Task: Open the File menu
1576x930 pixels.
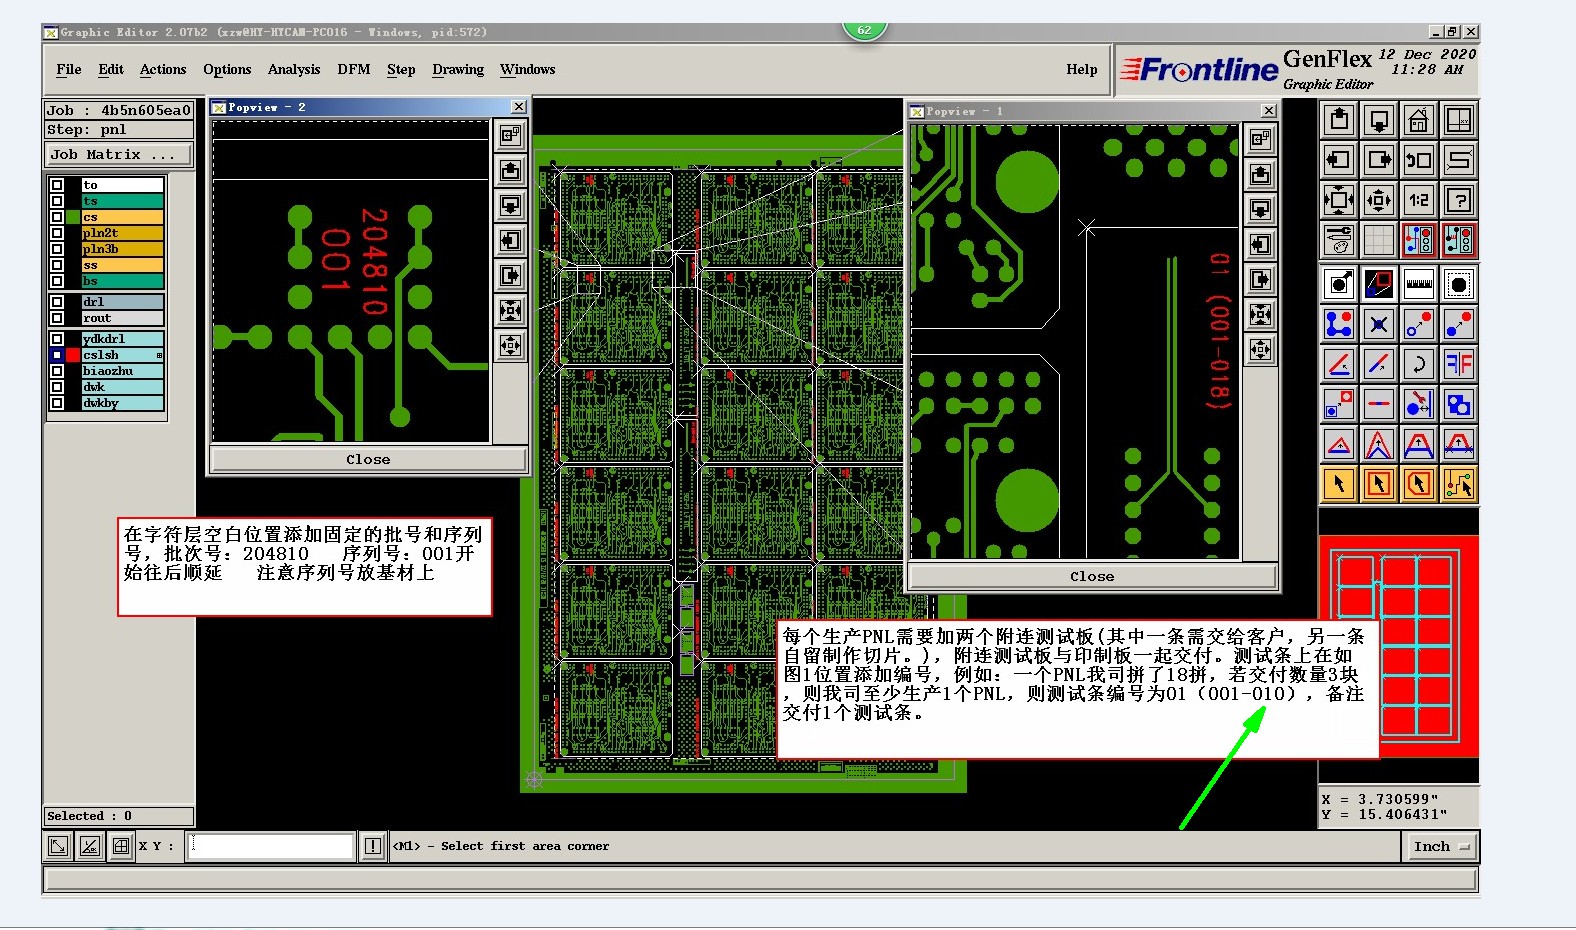Action: pyautogui.click(x=69, y=69)
